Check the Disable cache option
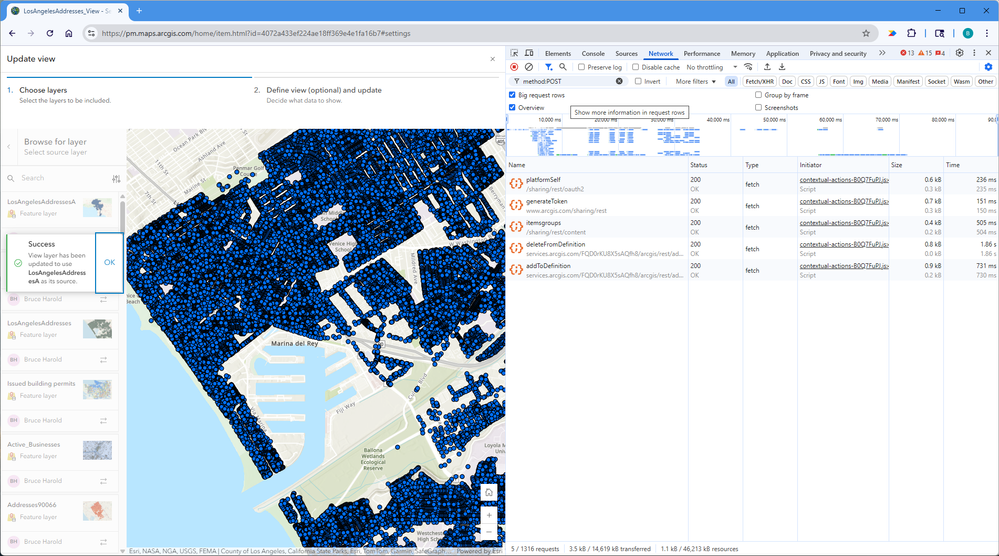Viewport: 999px width, 556px height. point(636,67)
